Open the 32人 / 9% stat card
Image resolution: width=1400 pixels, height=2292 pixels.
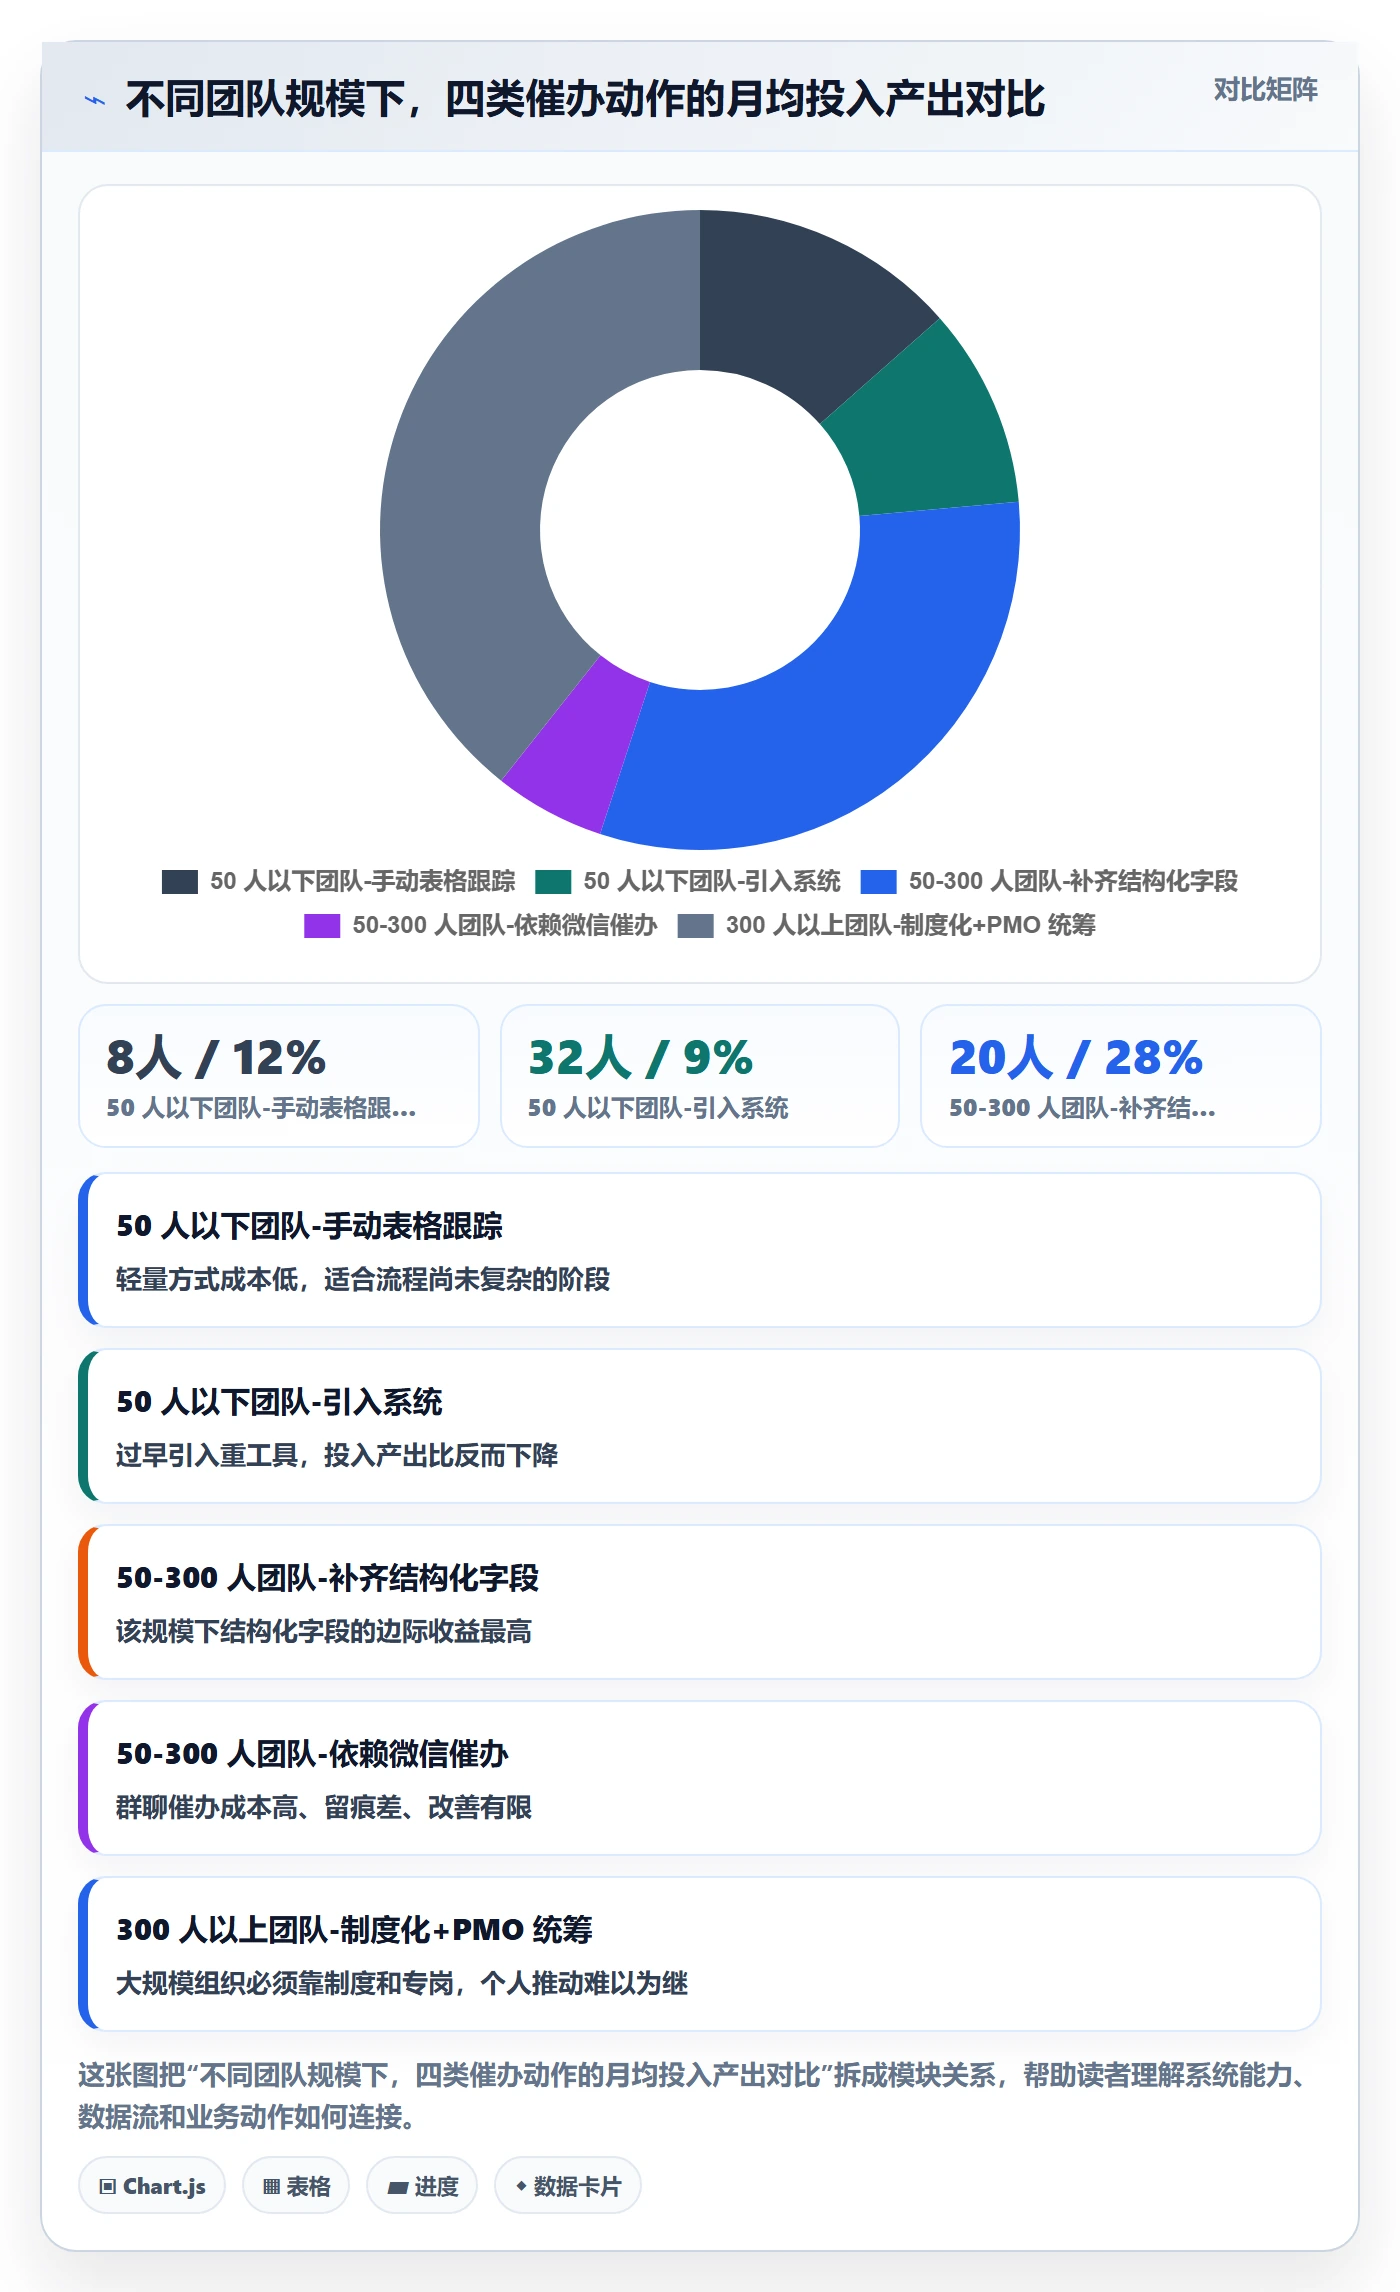[700, 1076]
